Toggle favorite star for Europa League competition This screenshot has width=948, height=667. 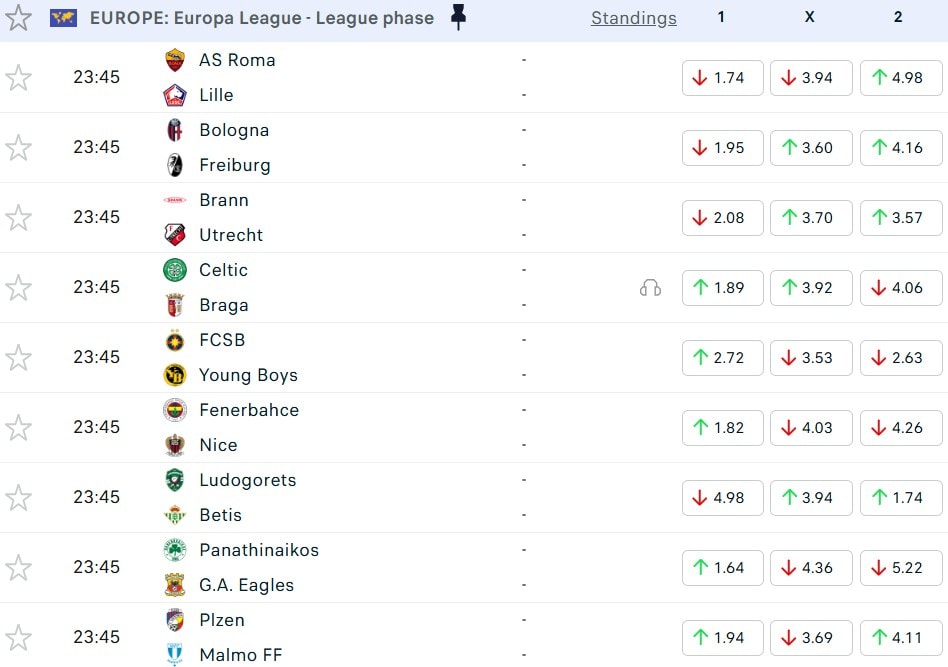[19, 18]
